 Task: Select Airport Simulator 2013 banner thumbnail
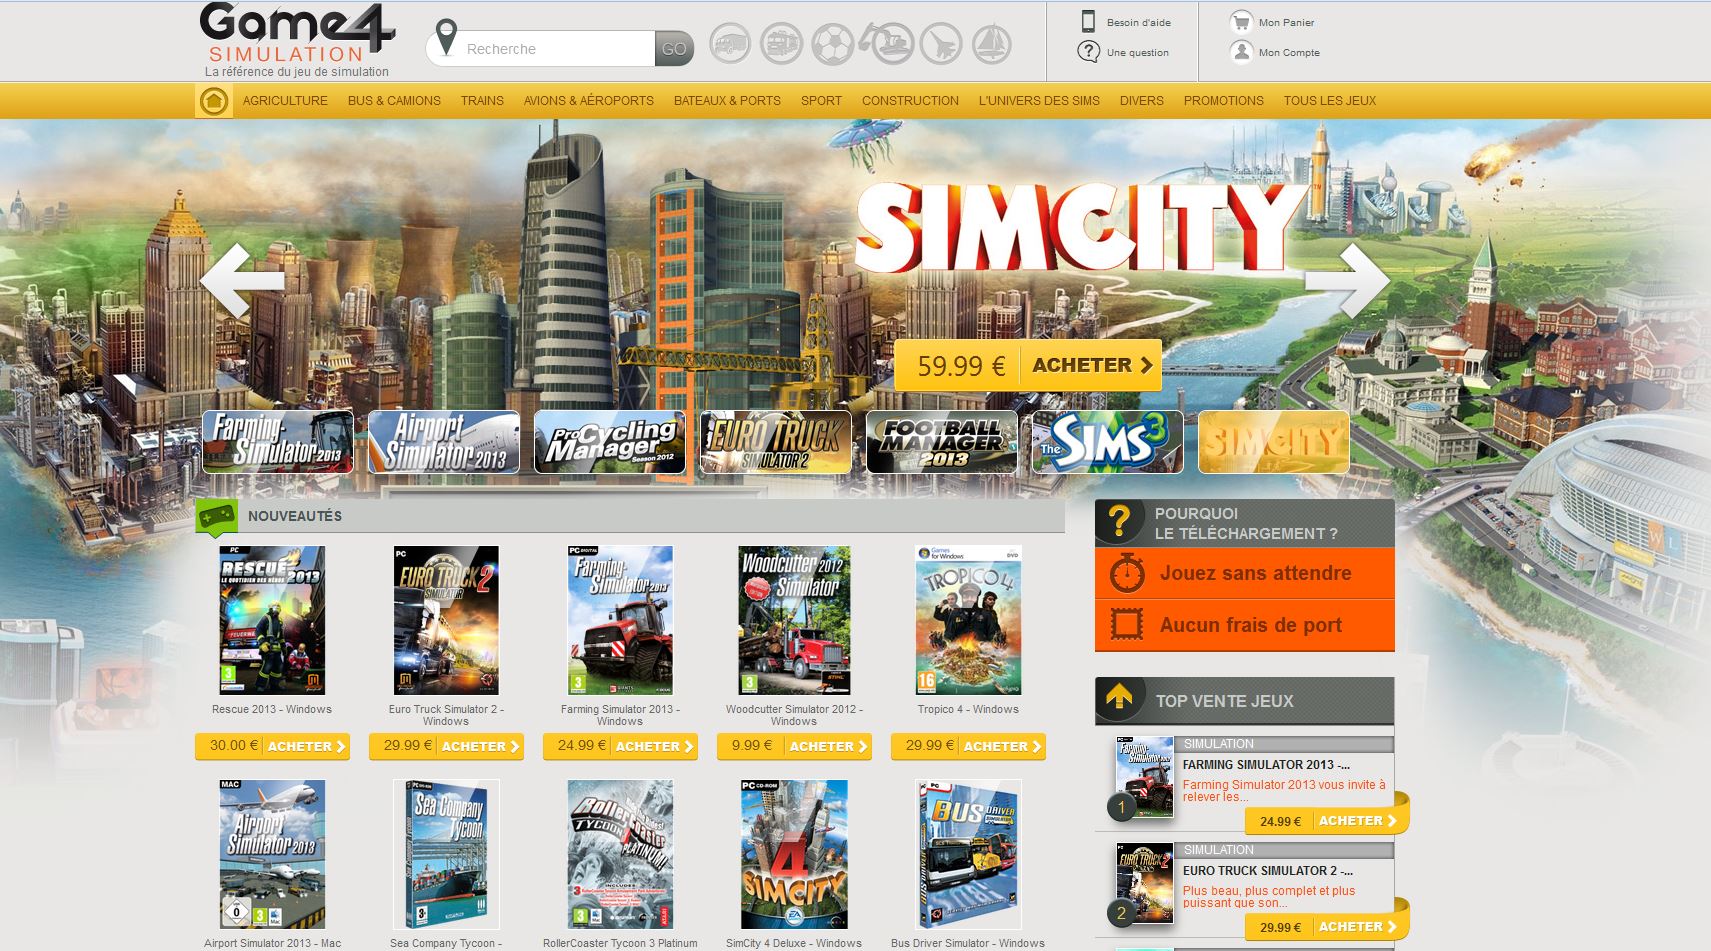(x=444, y=442)
